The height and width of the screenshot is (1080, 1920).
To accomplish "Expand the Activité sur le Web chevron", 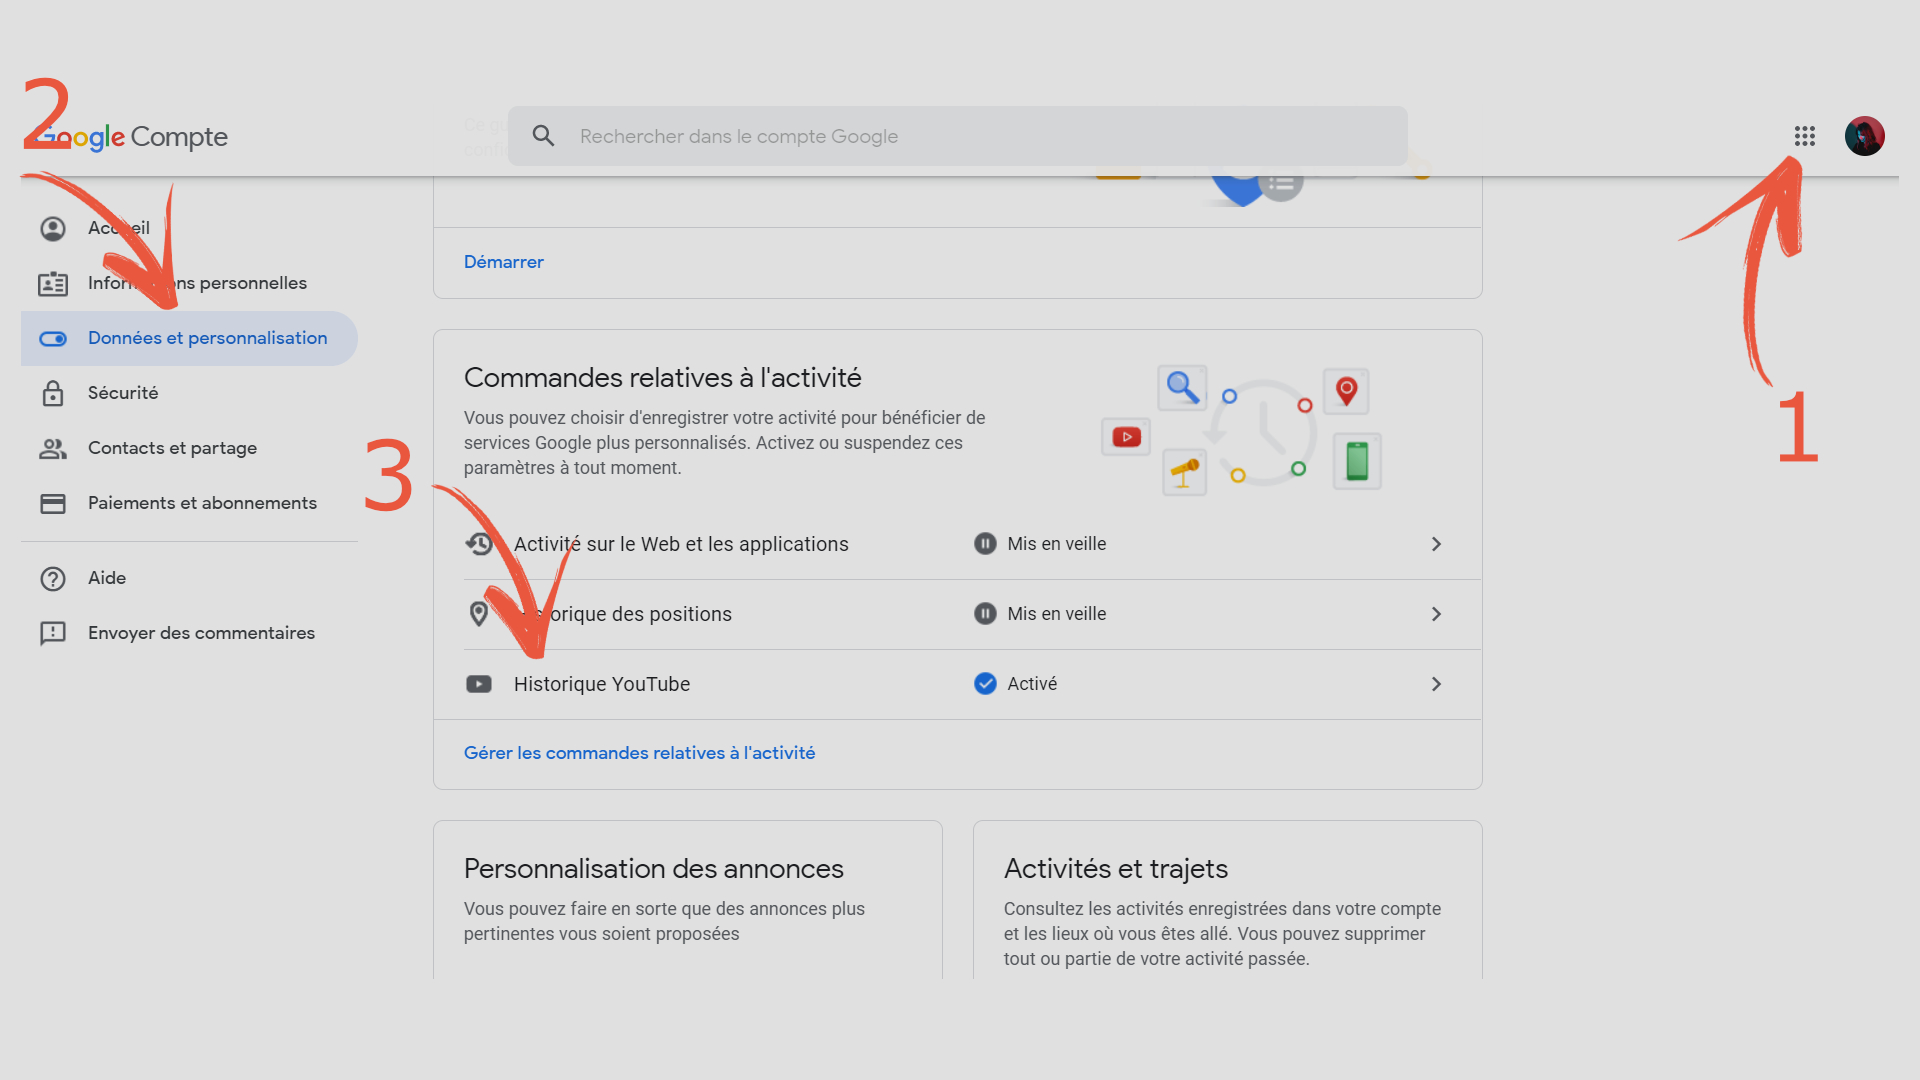I will [1436, 544].
